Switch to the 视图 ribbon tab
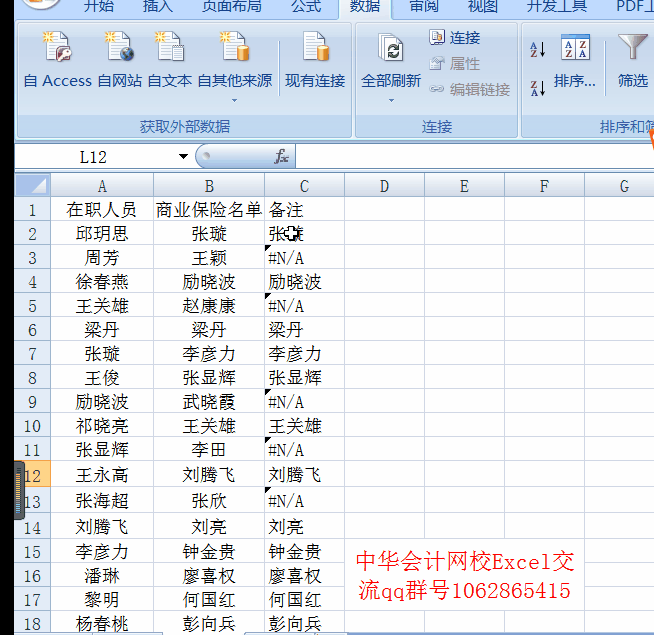This screenshot has height=635, width=654. tap(483, 6)
